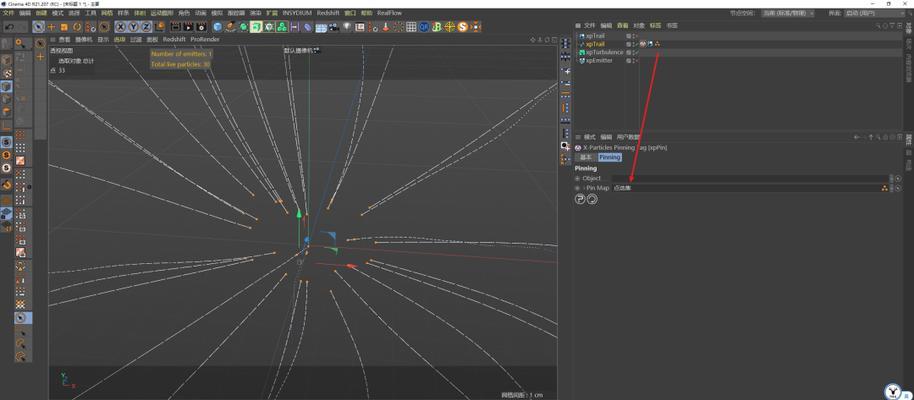The width and height of the screenshot is (914, 400).
Task: Open the Floor environment icon
Action: [x=321, y=27]
